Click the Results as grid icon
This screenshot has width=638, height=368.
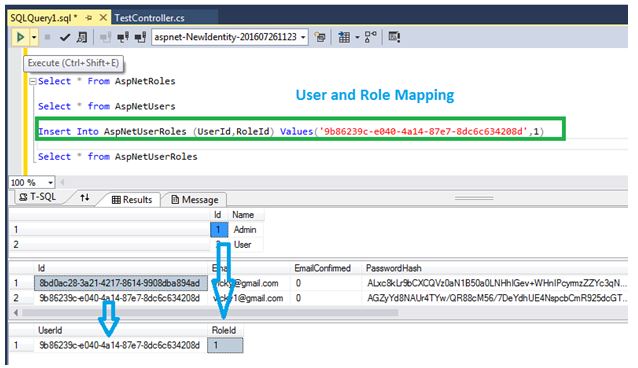pyautogui.click(x=344, y=37)
